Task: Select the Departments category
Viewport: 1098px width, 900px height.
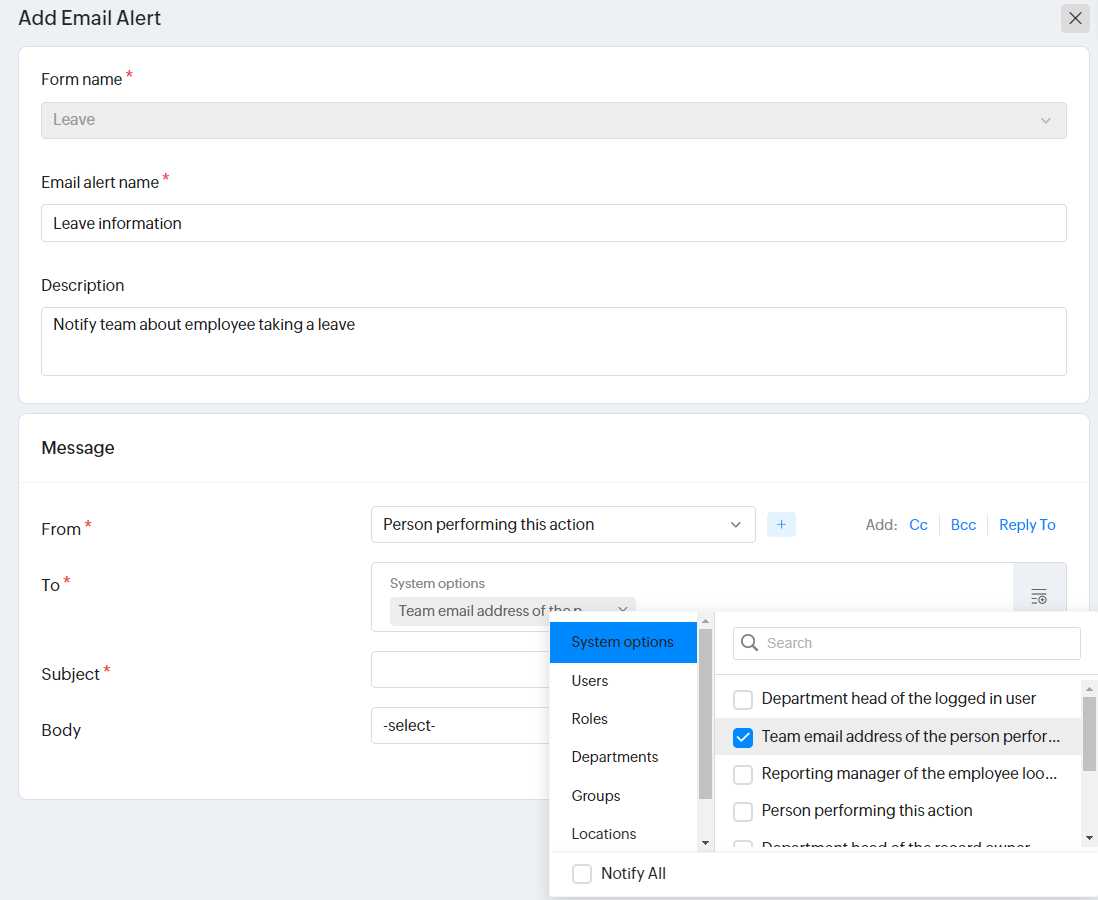Action: coord(614,757)
